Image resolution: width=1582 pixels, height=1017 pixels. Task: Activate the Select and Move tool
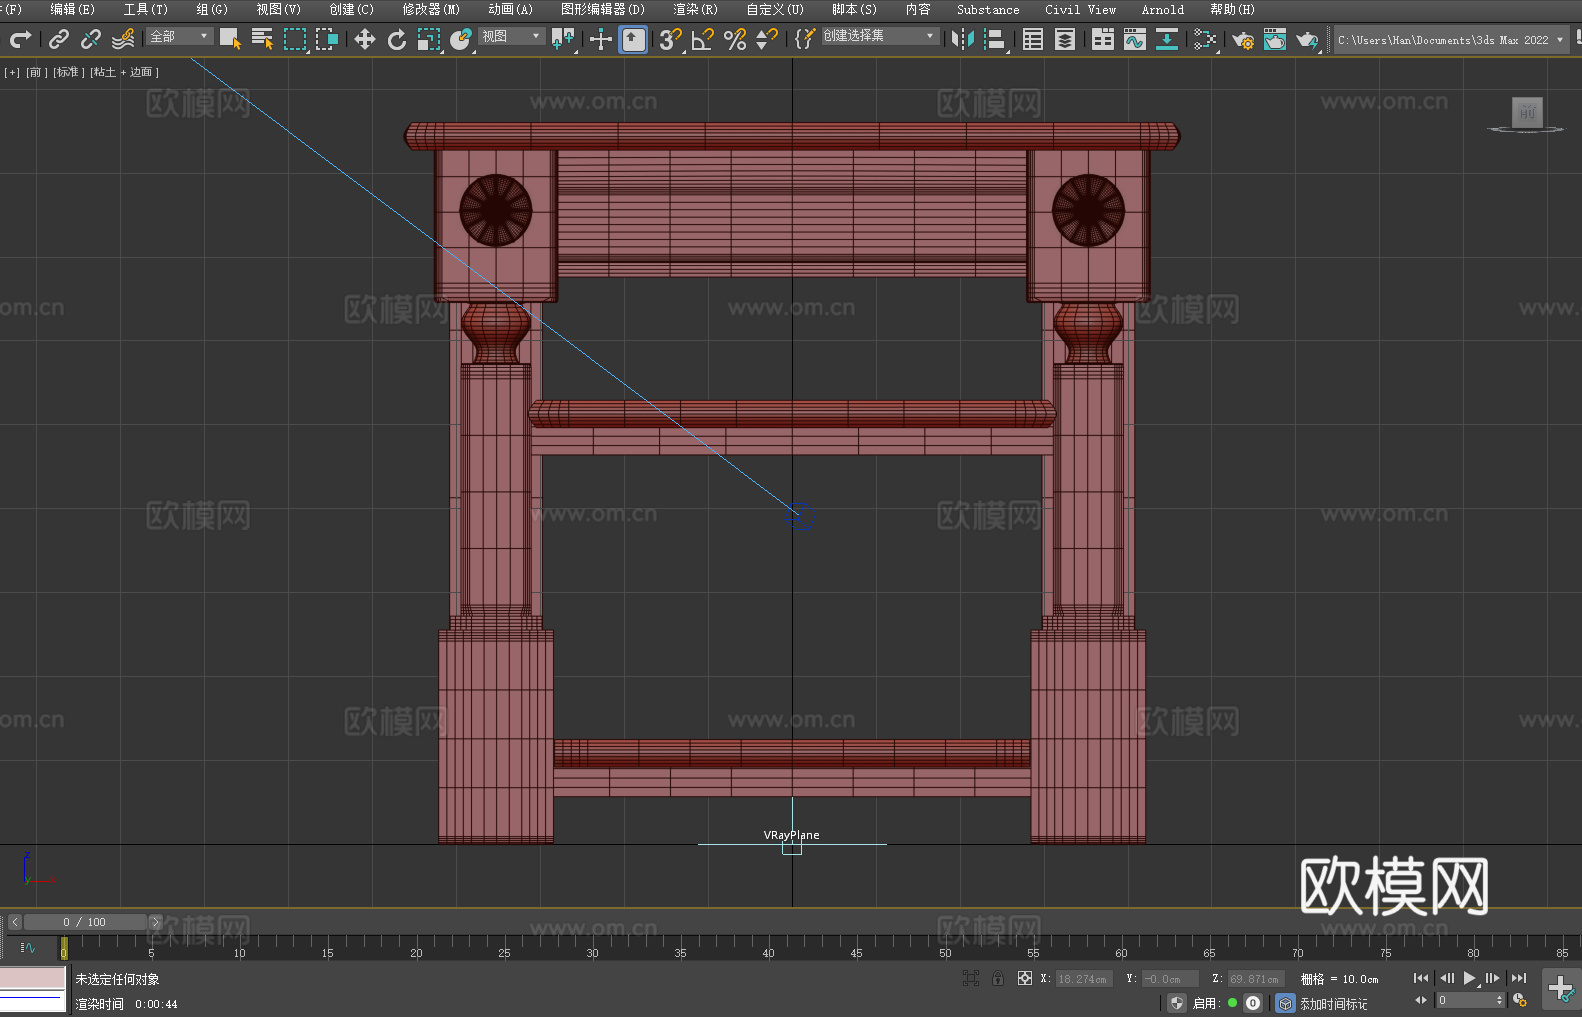coord(365,39)
